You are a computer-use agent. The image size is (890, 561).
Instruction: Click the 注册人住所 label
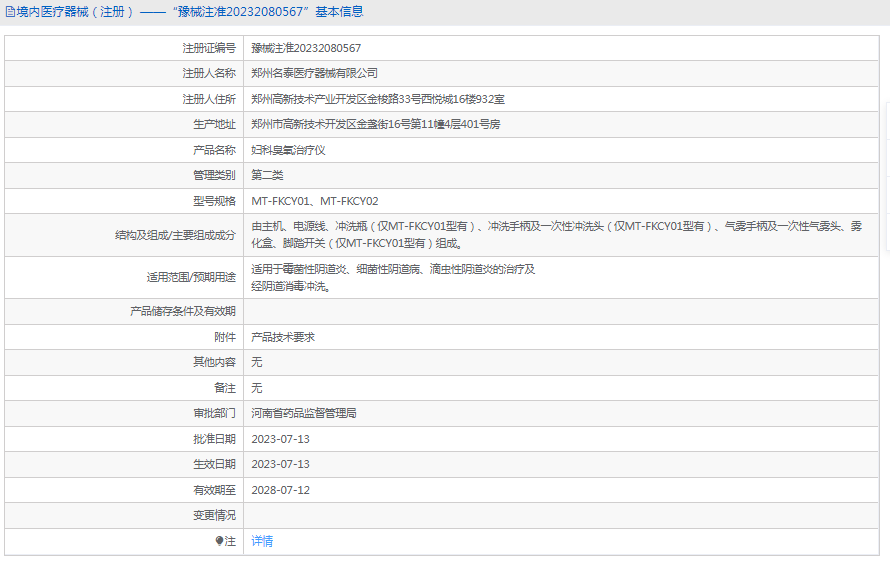click(x=209, y=99)
